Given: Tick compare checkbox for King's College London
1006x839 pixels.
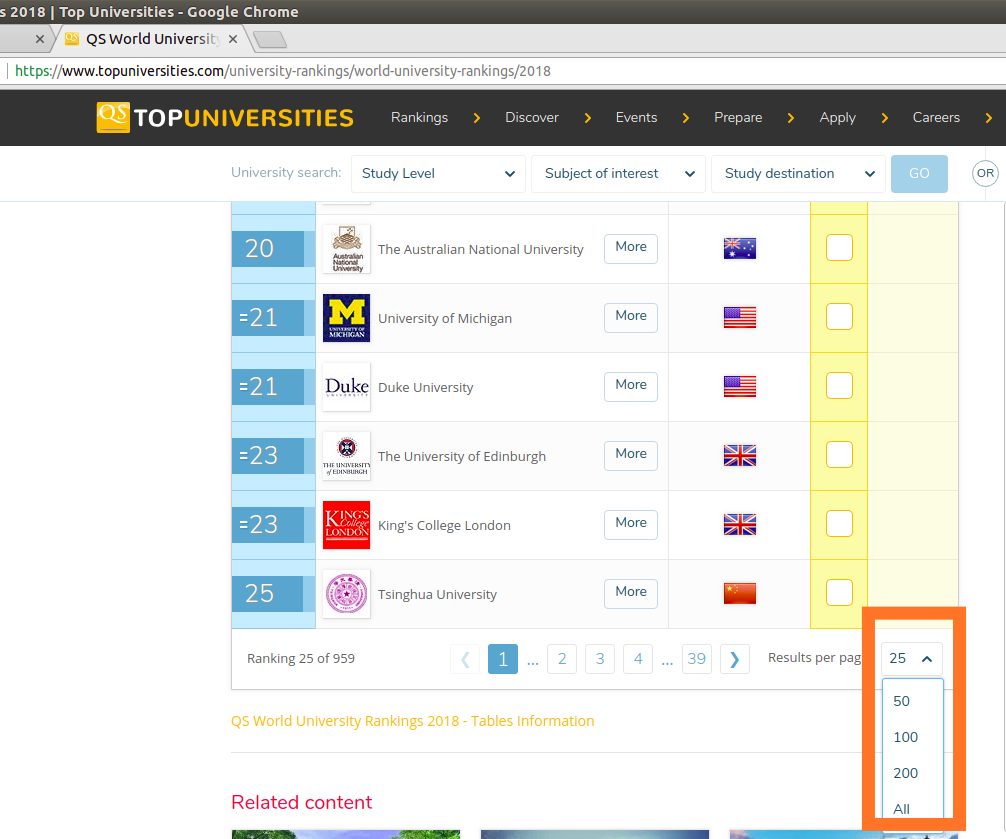Looking at the screenshot, I should (839, 523).
